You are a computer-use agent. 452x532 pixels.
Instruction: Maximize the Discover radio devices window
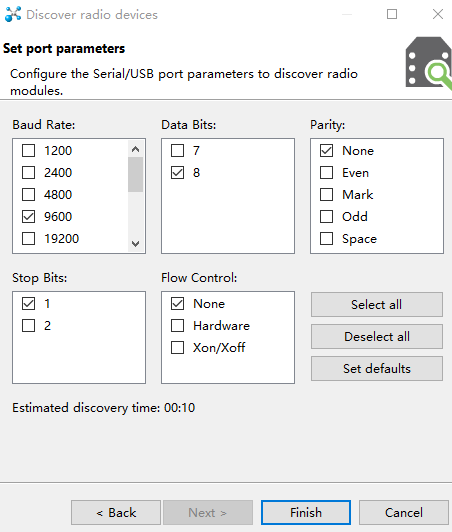(x=392, y=14)
